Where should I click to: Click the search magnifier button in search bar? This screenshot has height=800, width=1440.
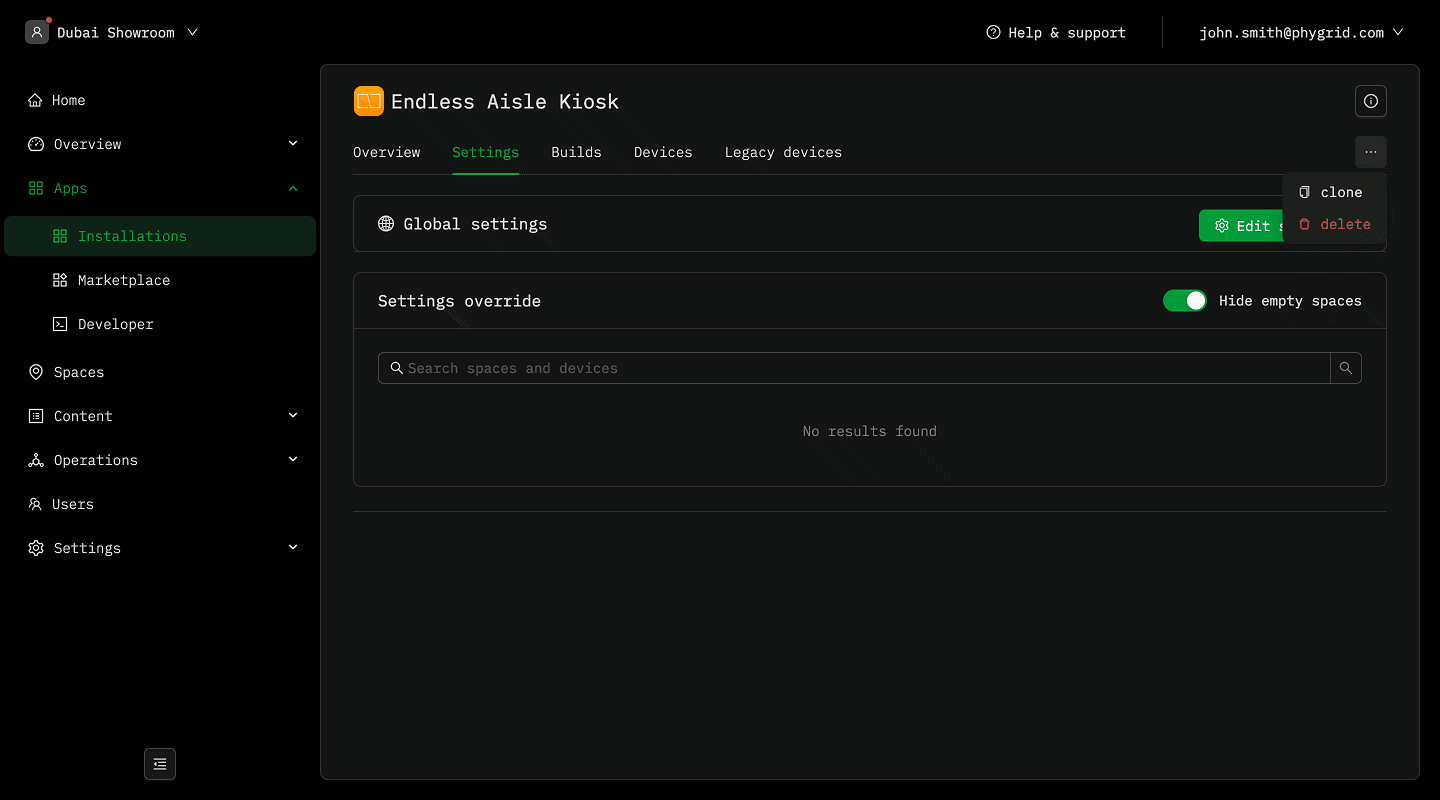coord(1346,368)
